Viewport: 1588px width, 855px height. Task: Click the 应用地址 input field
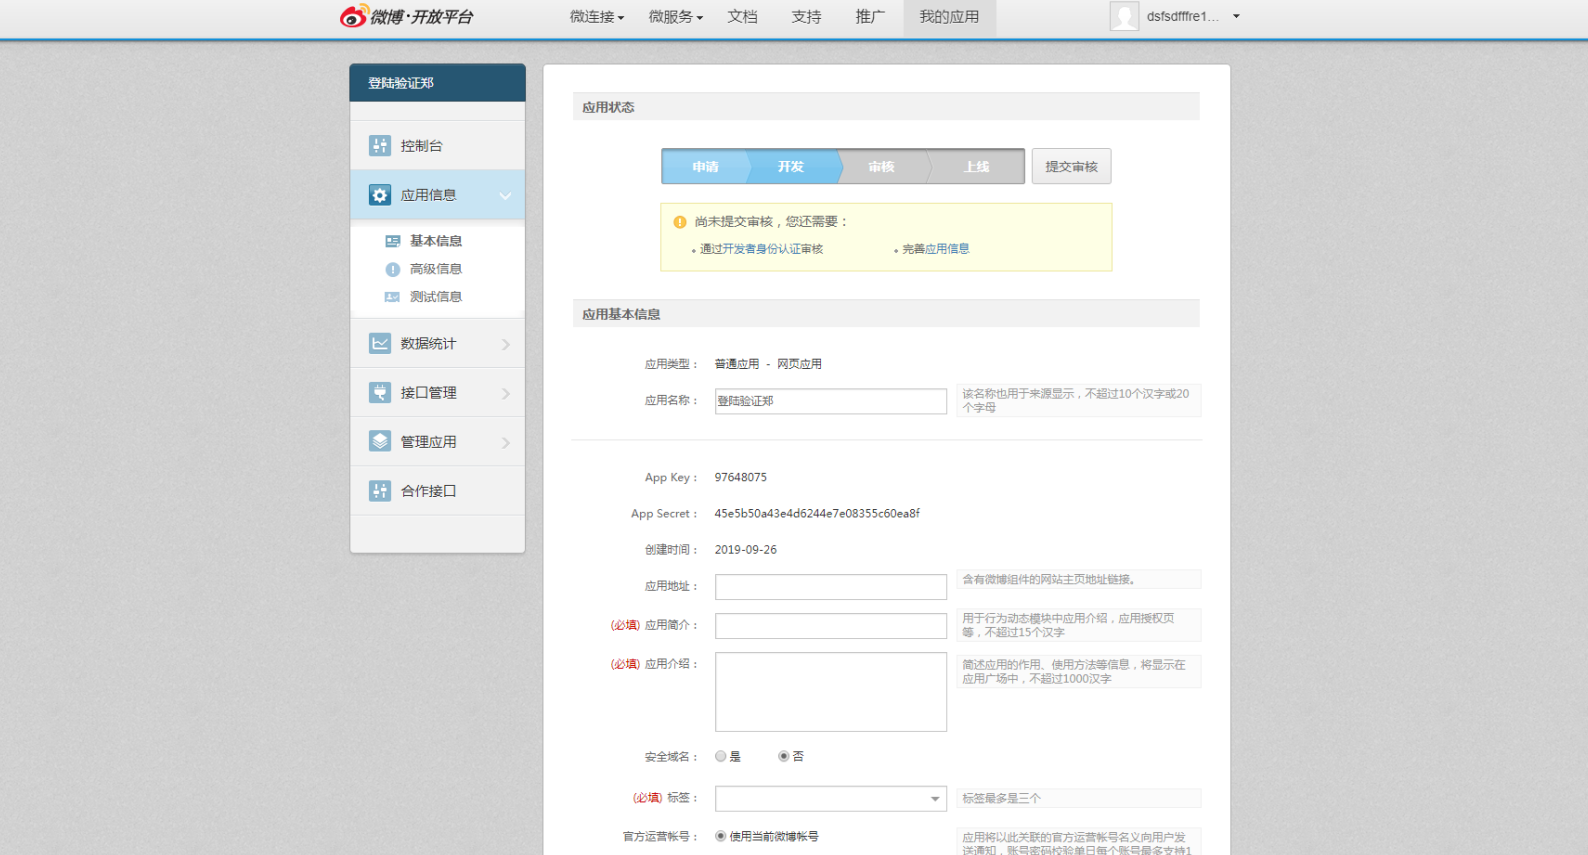(830, 587)
